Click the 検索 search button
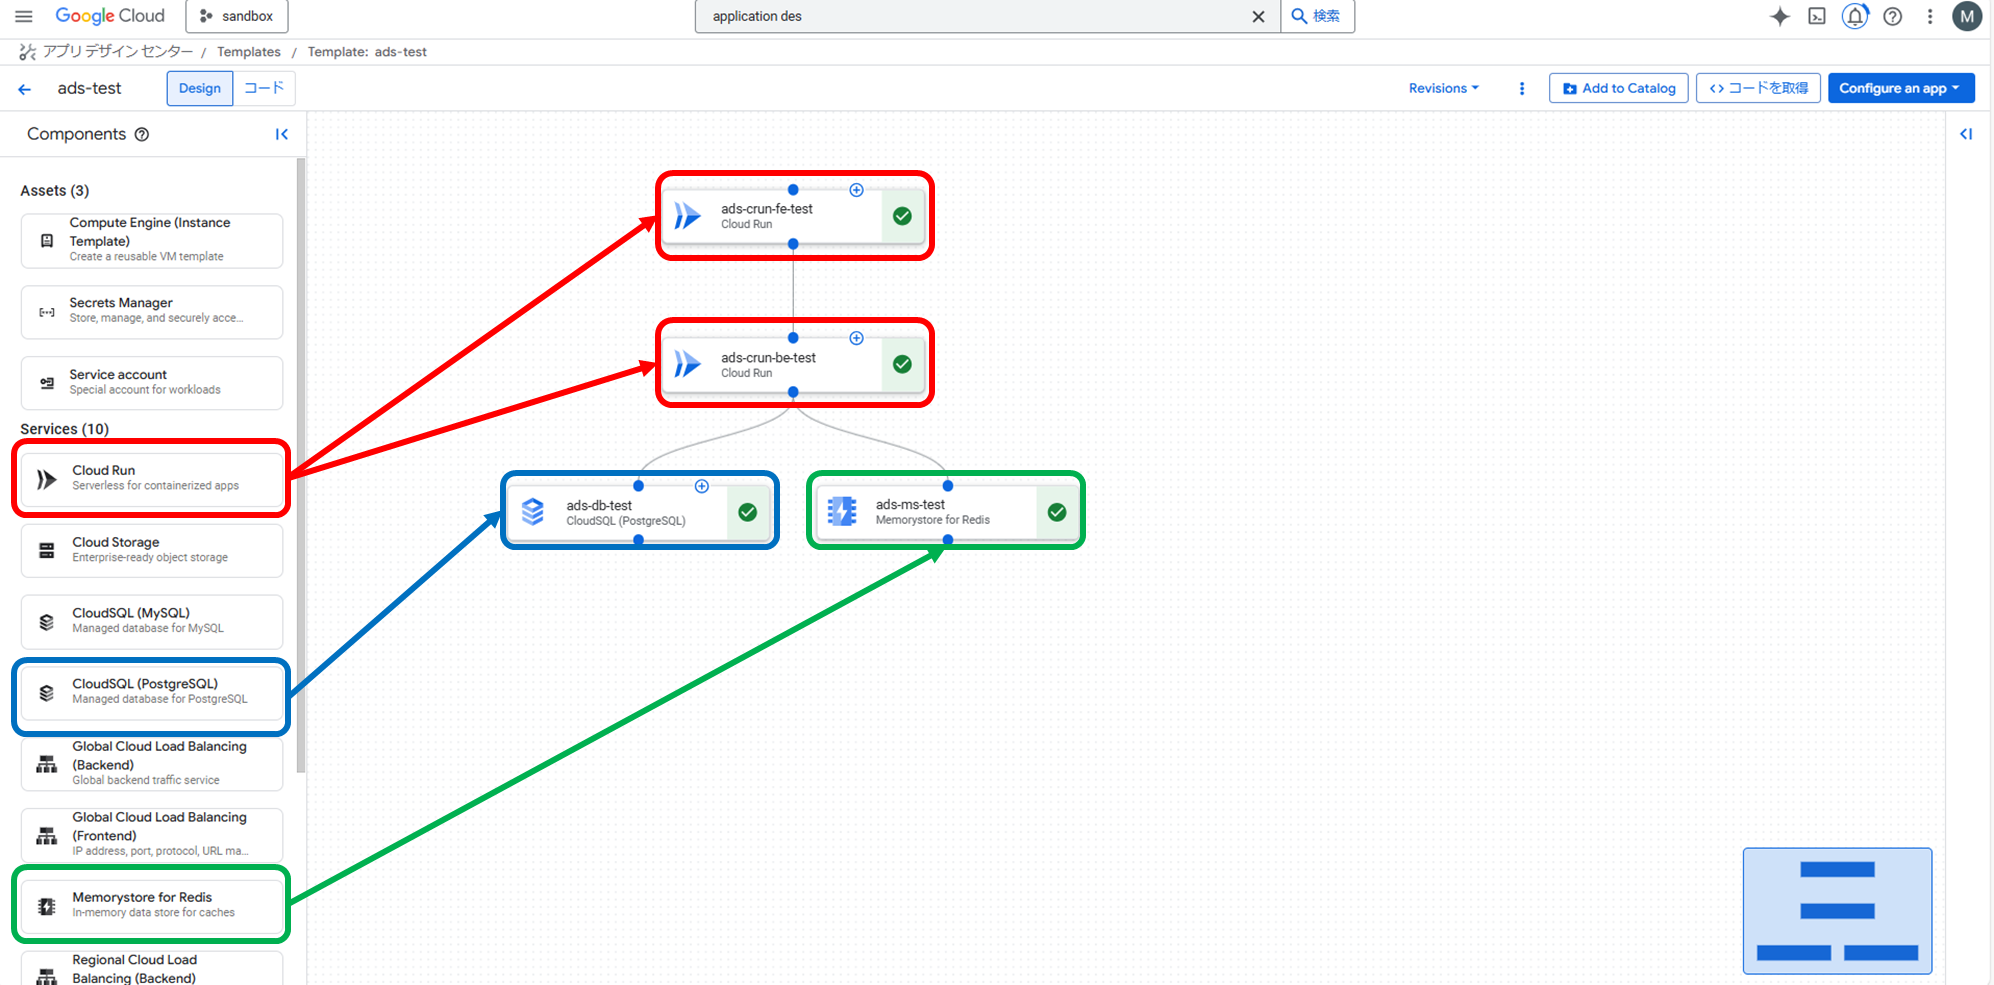Viewport: 1994px width, 985px height. [x=1317, y=16]
